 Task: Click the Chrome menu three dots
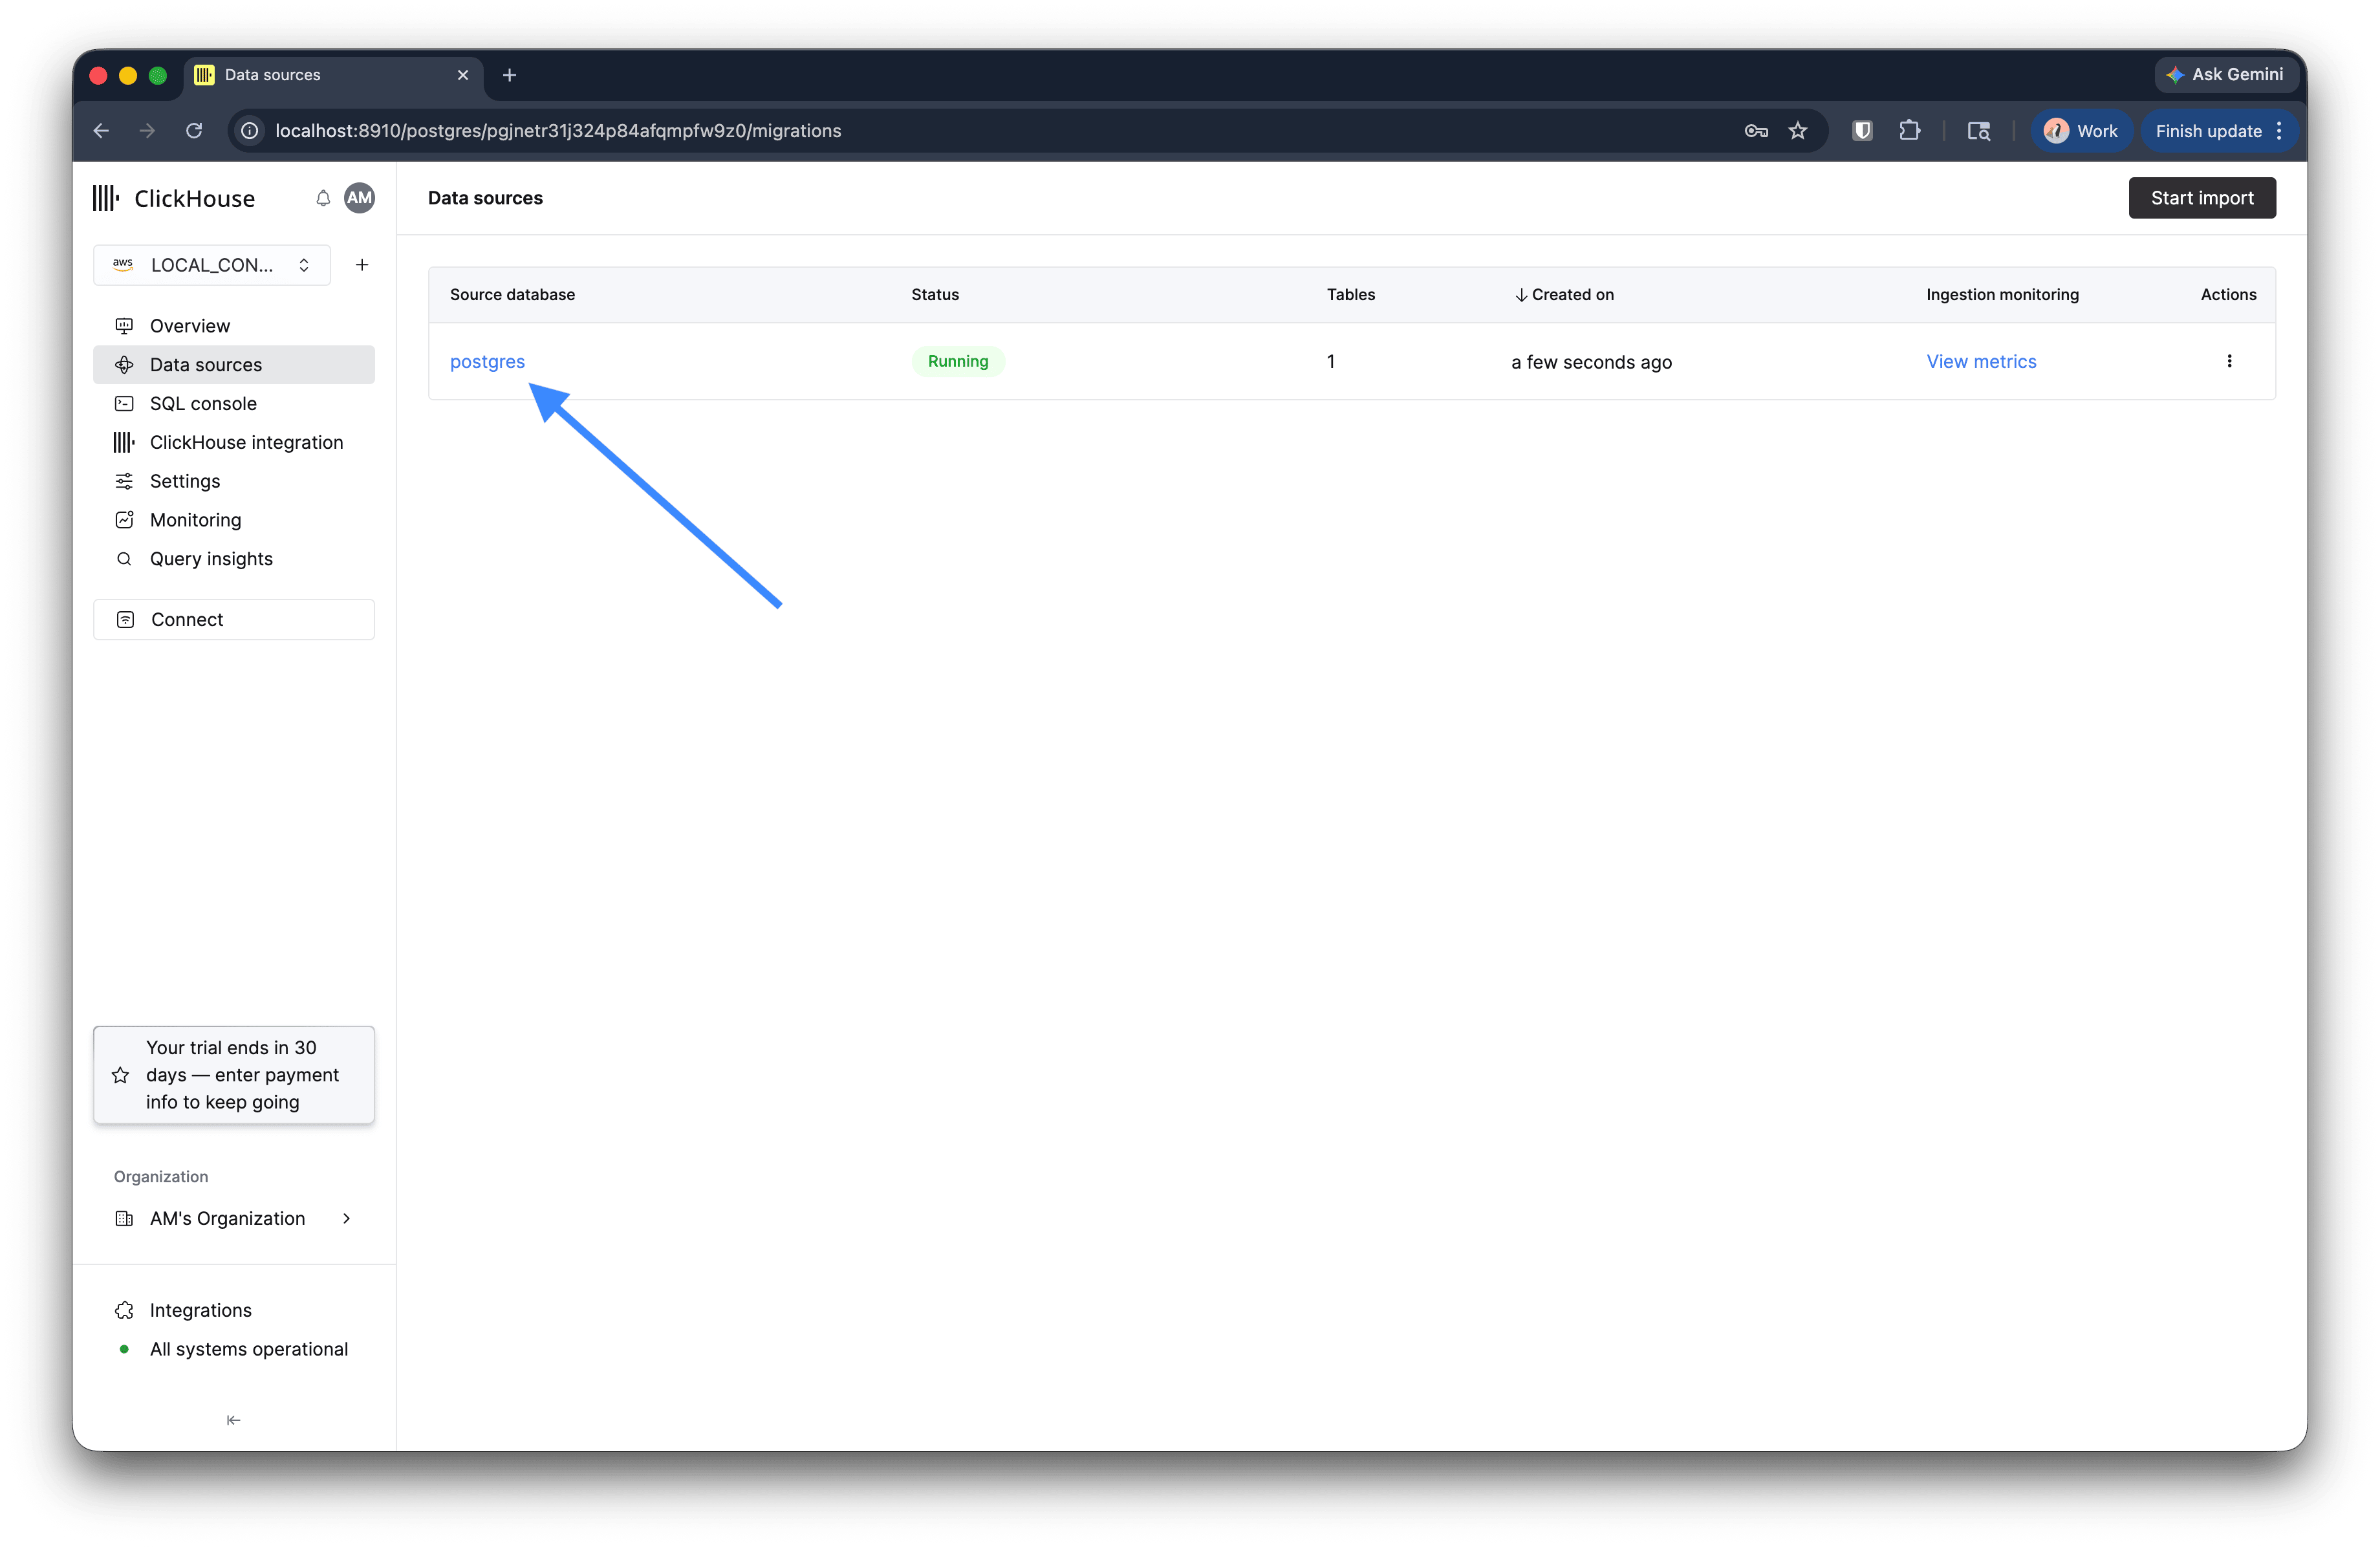click(x=2279, y=131)
